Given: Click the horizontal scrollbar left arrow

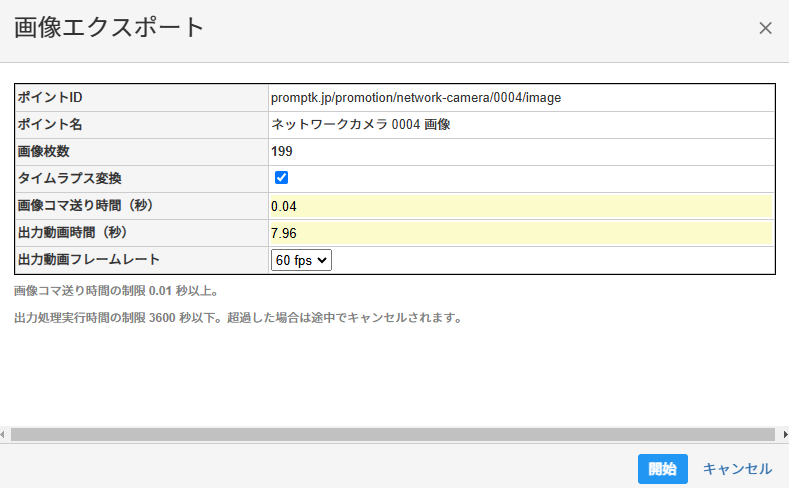Looking at the screenshot, I should pyautogui.click(x=3, y=434).
